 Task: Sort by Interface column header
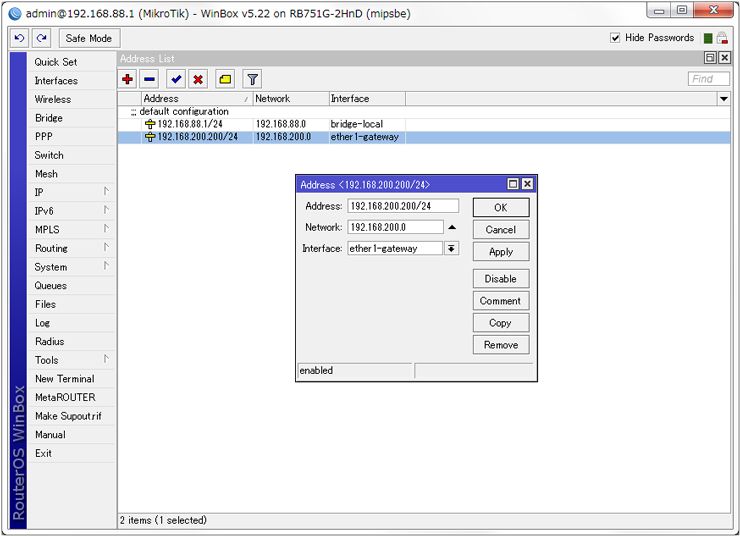tap(367, 99)
